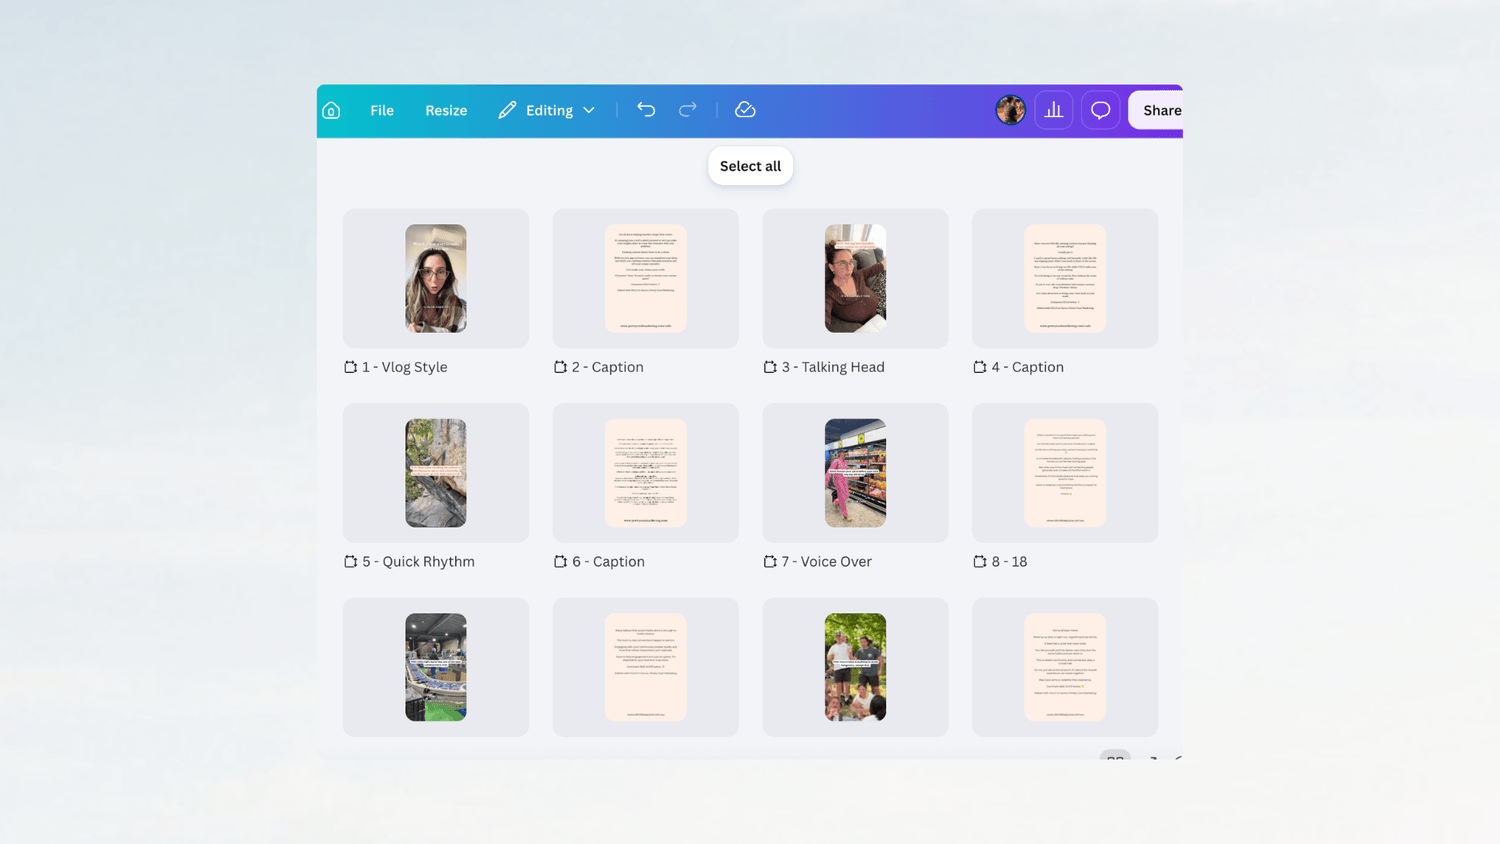
Task: Open page thumbnail 7 - Voice Over
Action: tap(856, 473)
